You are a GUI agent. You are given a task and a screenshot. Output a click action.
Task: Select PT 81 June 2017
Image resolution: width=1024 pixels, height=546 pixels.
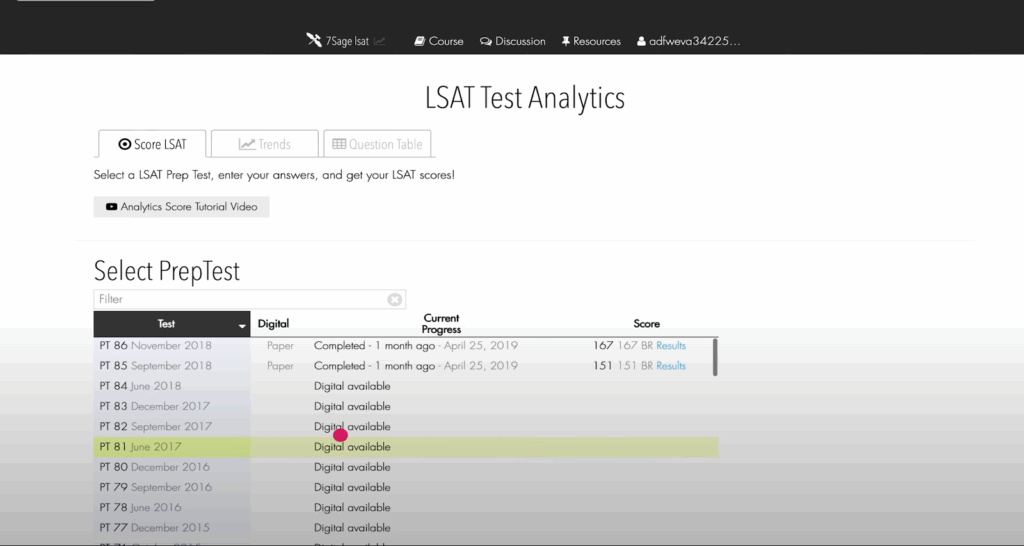(140, 447)
